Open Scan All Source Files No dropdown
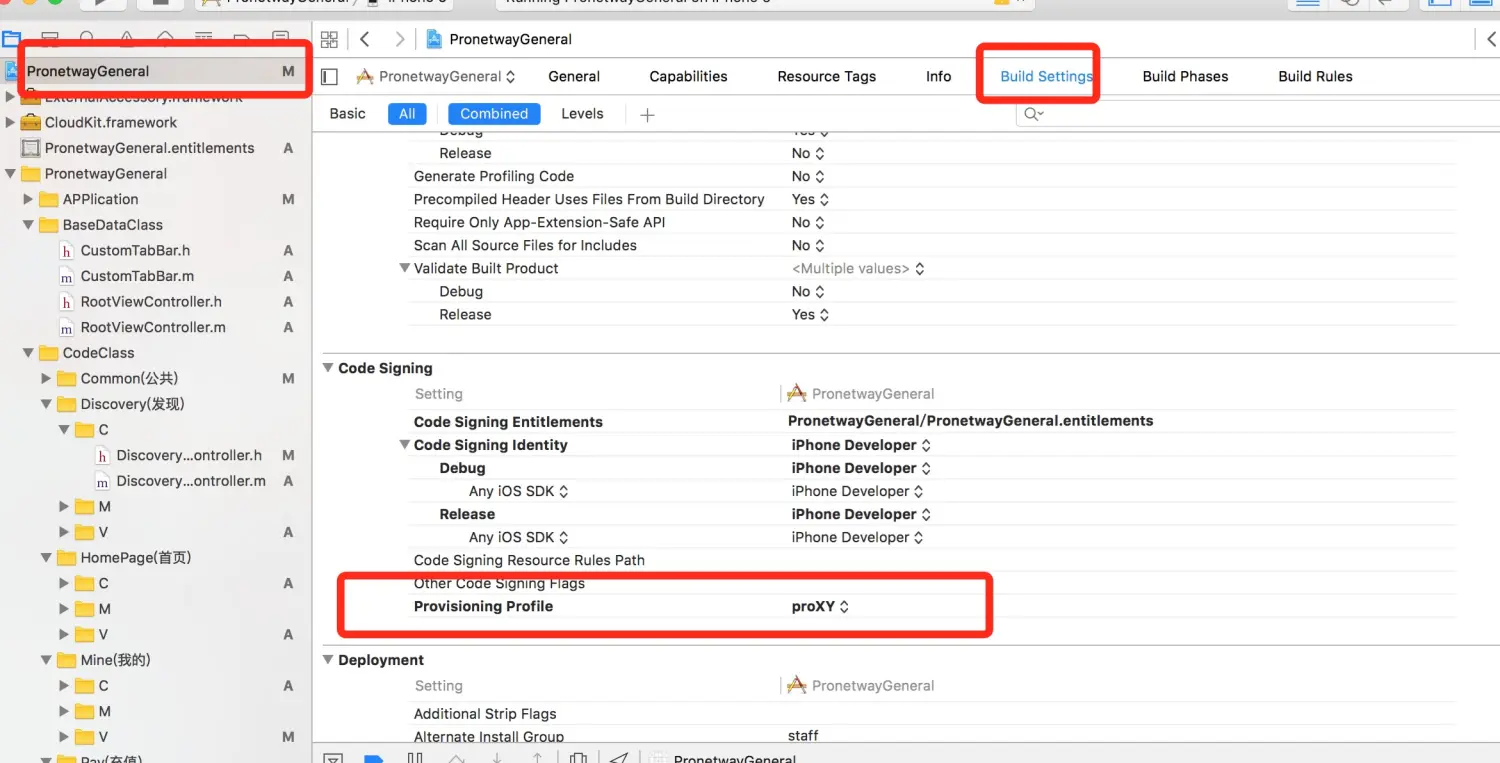The height and width of the screenshot is (763, 1500). [x=808, y=245]
